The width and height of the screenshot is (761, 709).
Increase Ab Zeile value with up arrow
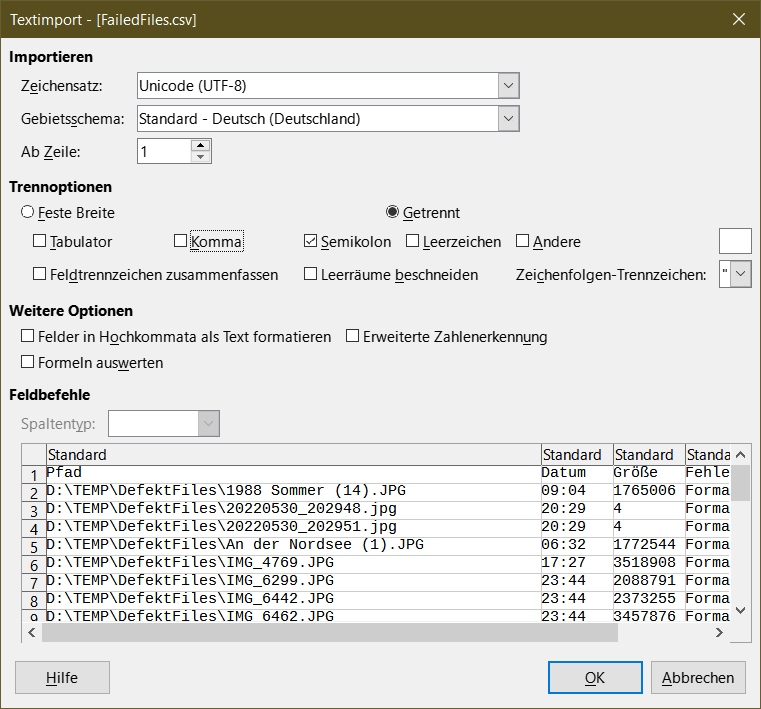coord(200,146)
